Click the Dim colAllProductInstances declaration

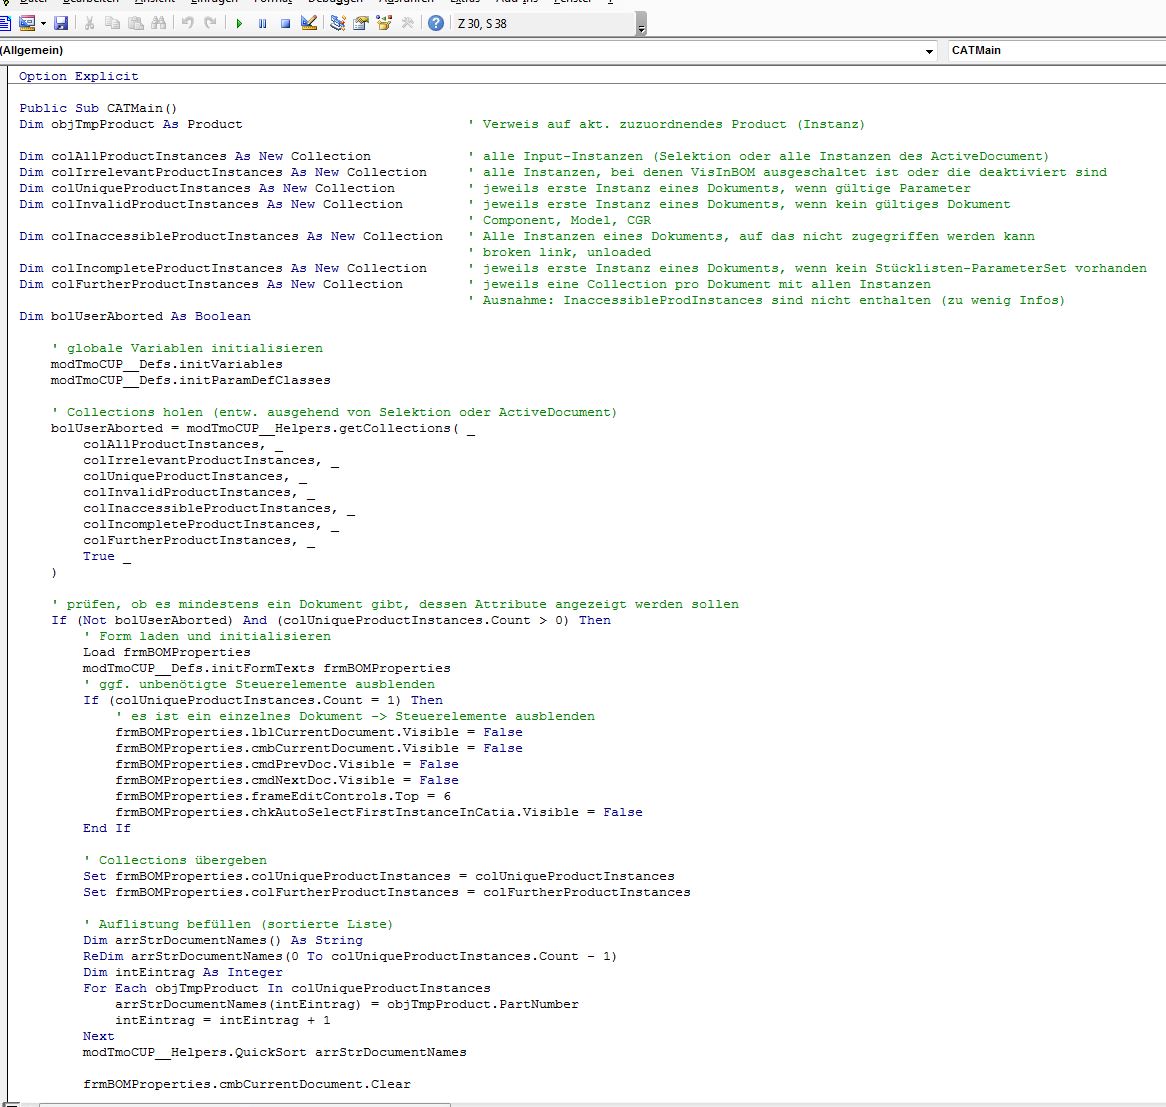(x=195, y=156)
